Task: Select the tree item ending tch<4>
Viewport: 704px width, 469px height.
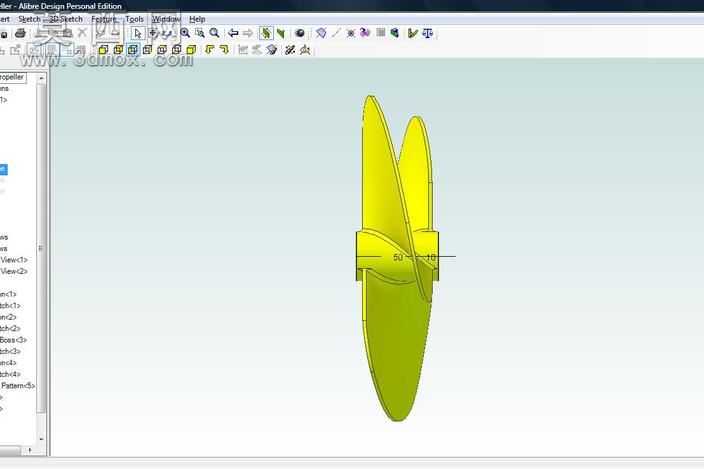Action: pyautogui.click(x=10, y=374)
